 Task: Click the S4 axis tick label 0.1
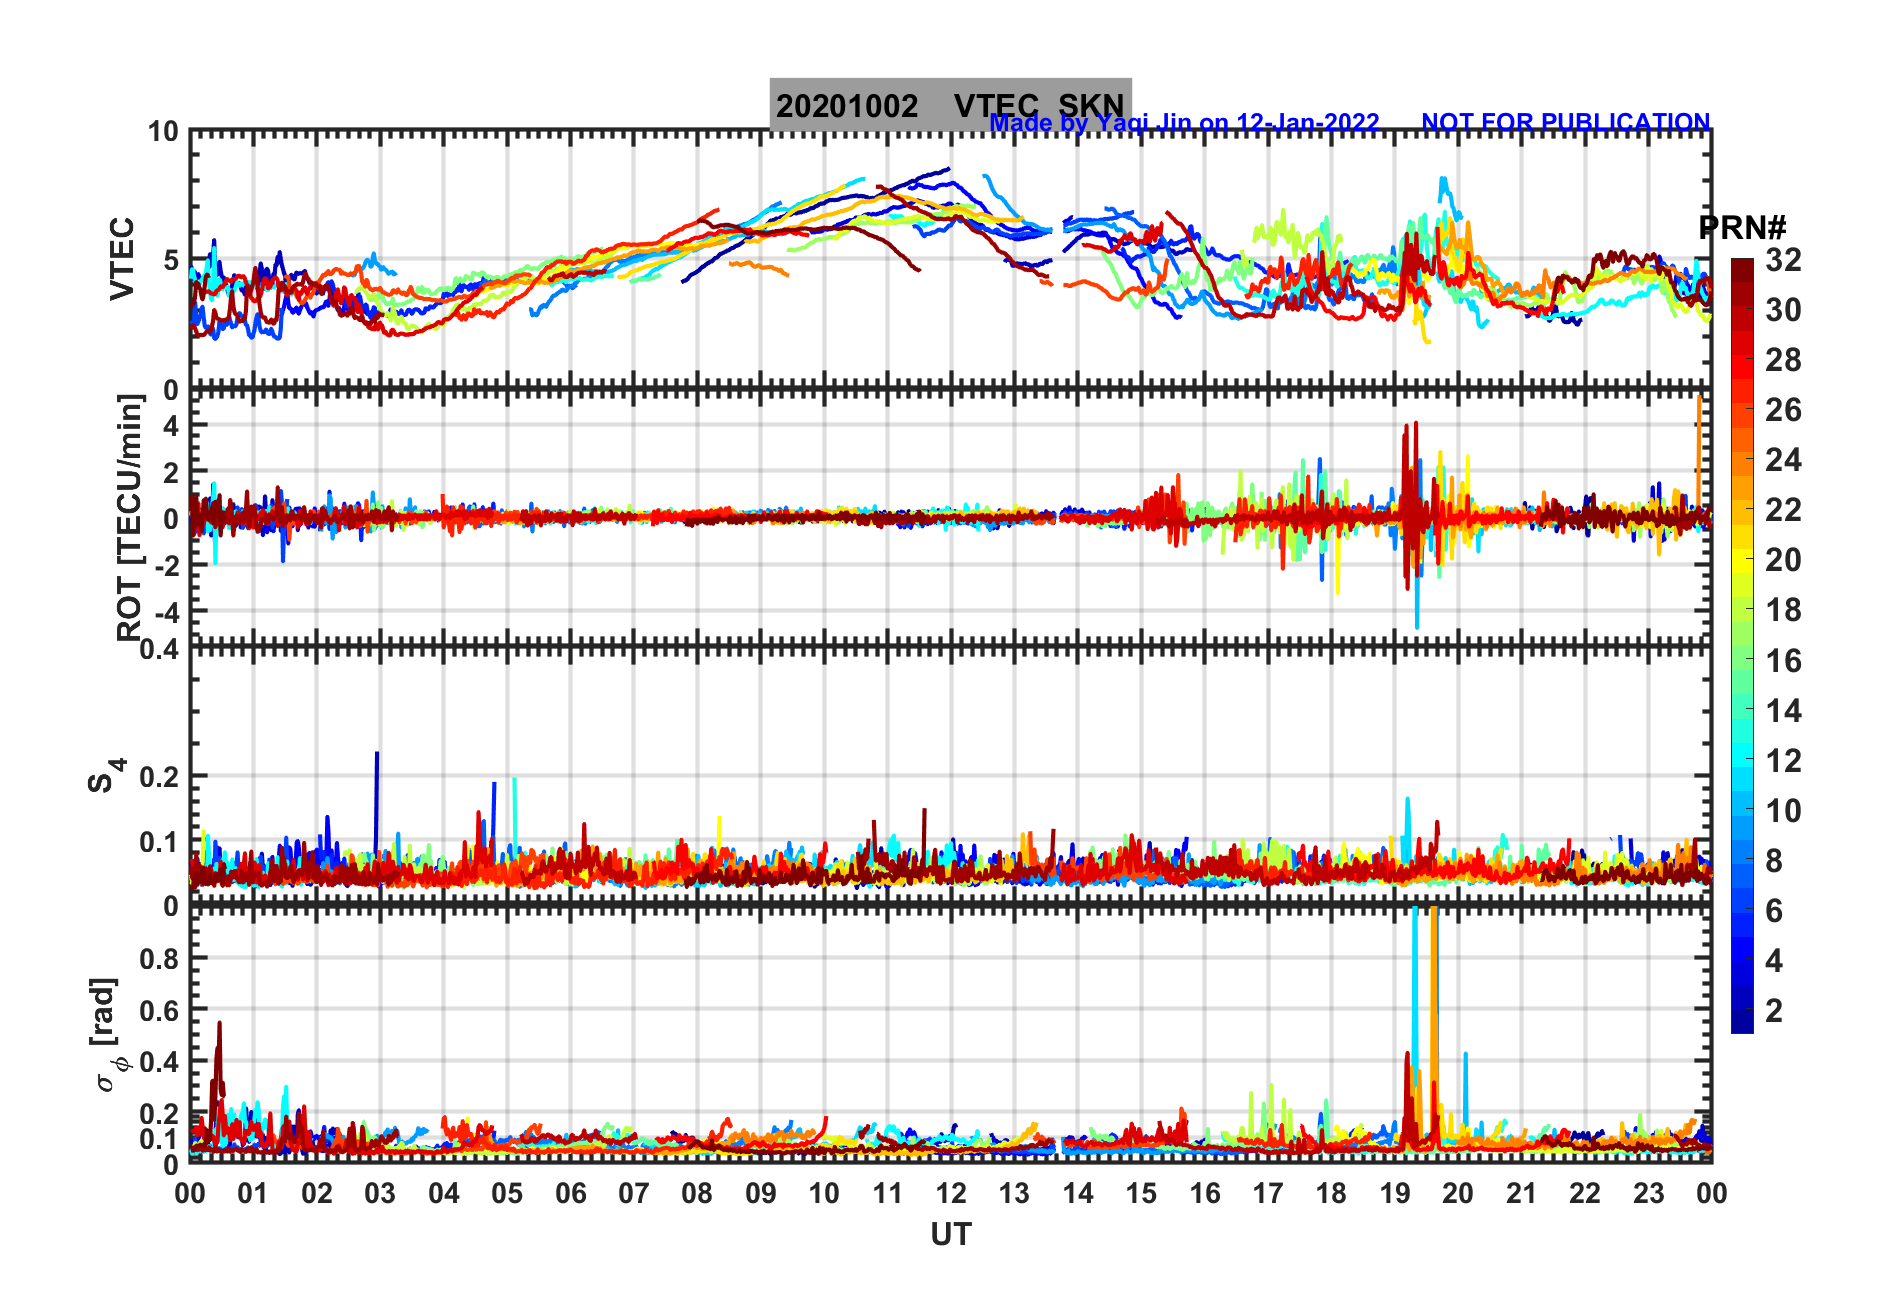point(160,842)
